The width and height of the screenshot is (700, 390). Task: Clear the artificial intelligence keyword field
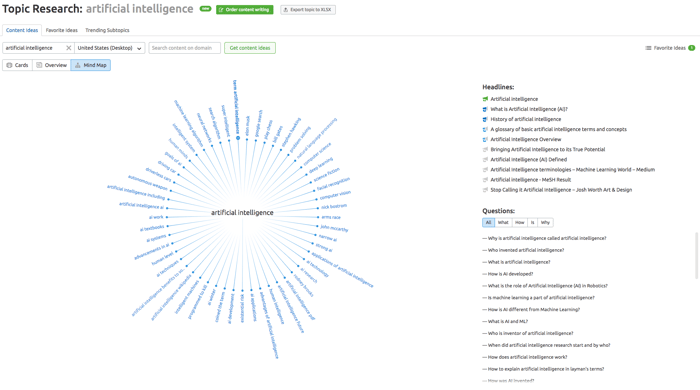coord(68,48)
